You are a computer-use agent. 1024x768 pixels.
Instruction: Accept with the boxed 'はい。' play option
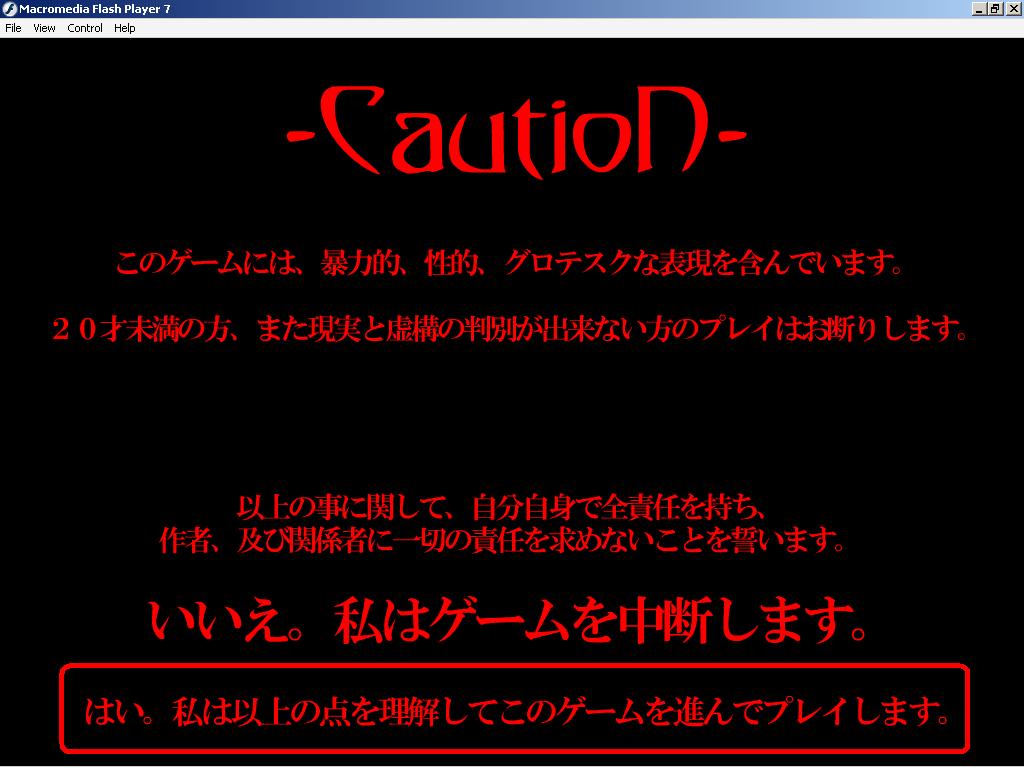tap(515, 710)
